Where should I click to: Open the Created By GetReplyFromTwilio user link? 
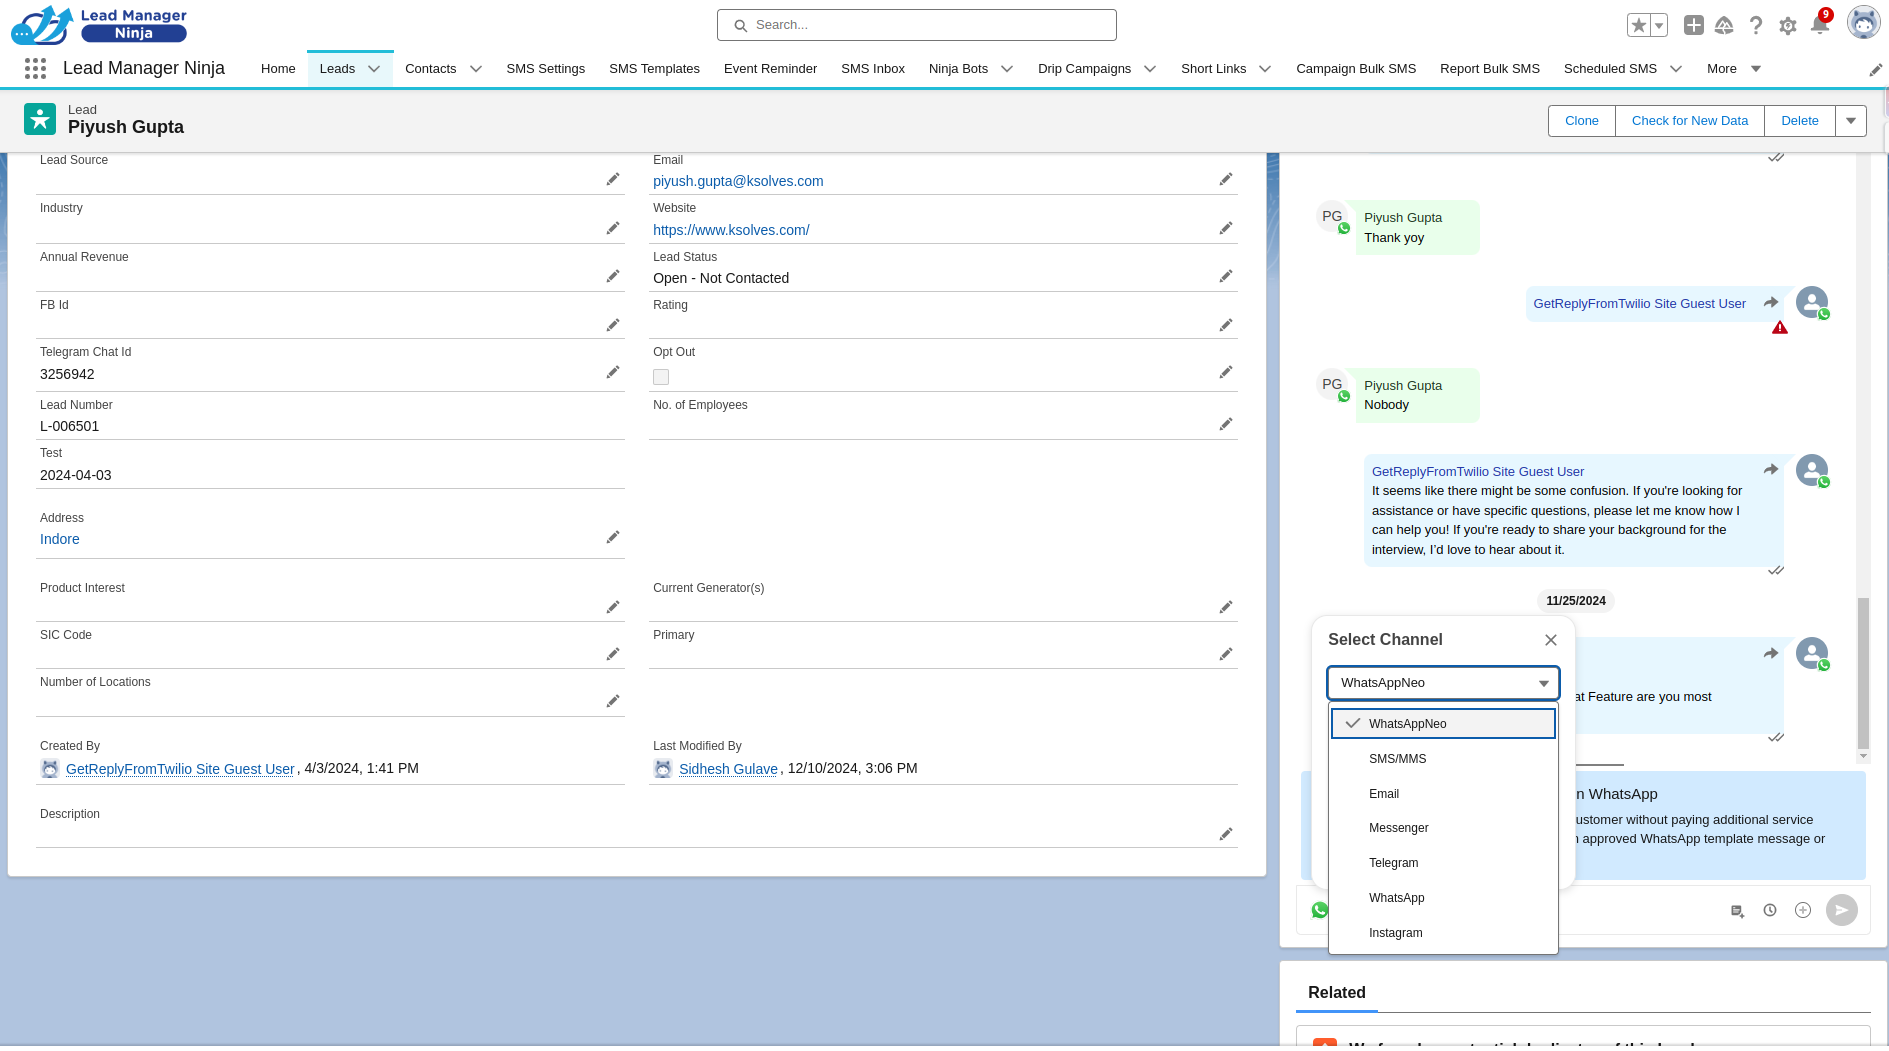[180, 769]
